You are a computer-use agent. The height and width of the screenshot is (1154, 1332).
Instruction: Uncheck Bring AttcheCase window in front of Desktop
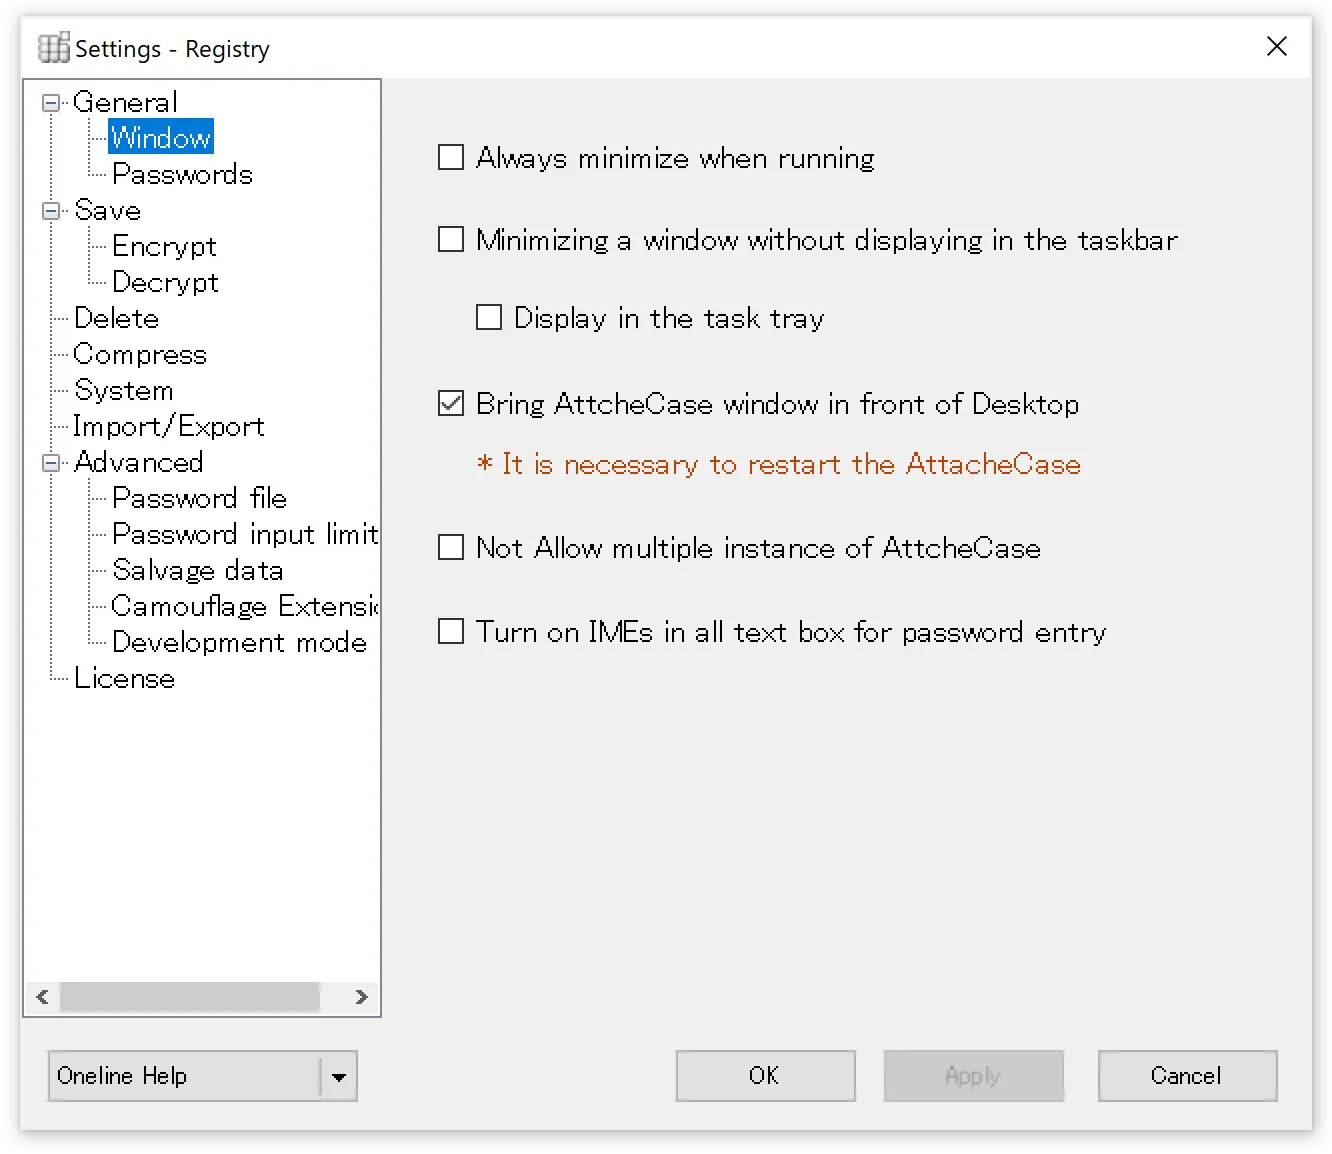[x=450, y=403]
